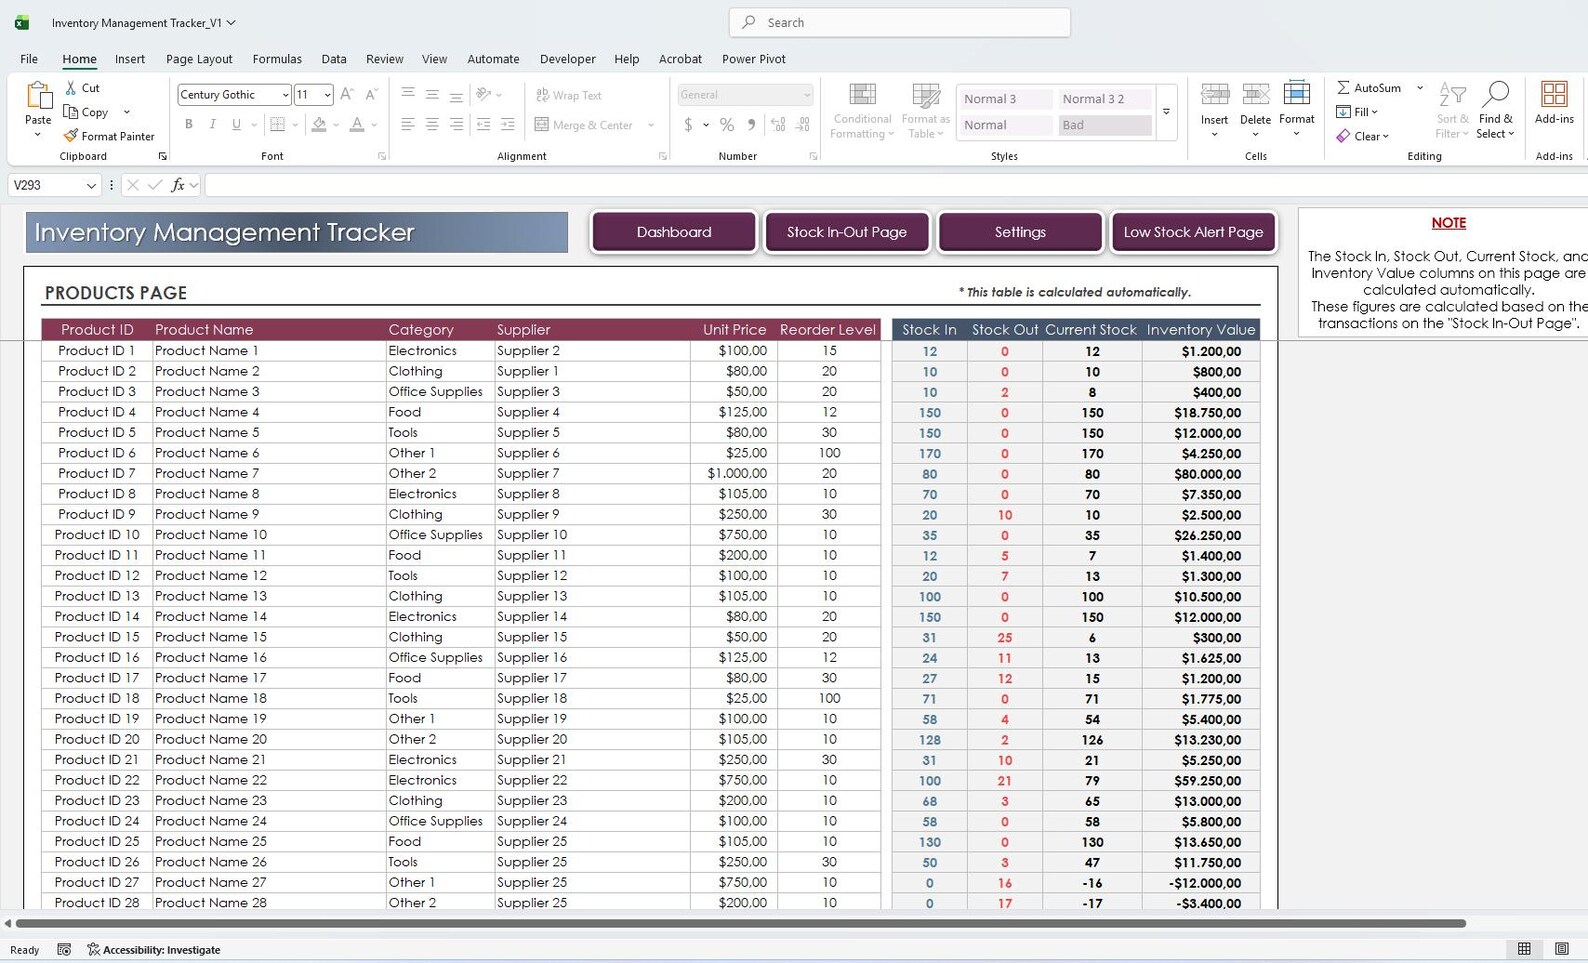Click the horizontal scrollbar
The width and height of the screenshot is (1588, 963).
tap(741, 923)
